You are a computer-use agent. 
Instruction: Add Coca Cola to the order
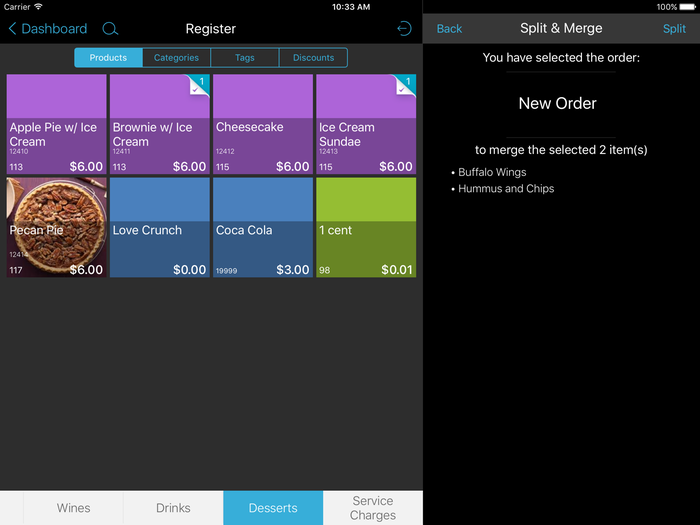click(263, 227)
